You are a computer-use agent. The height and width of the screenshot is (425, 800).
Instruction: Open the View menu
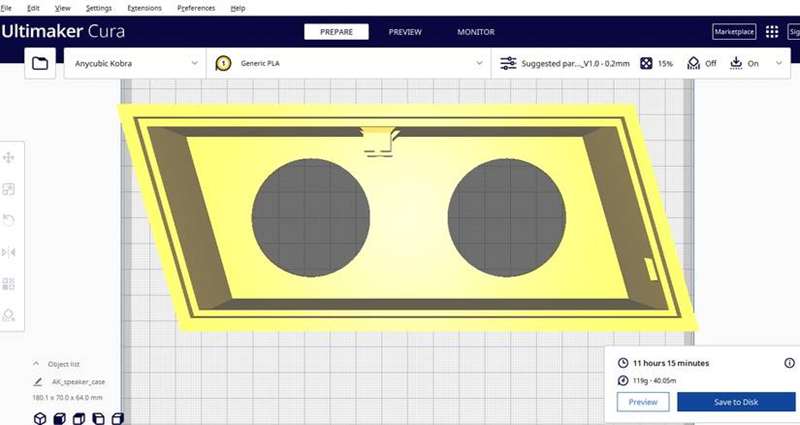[63, 8]
